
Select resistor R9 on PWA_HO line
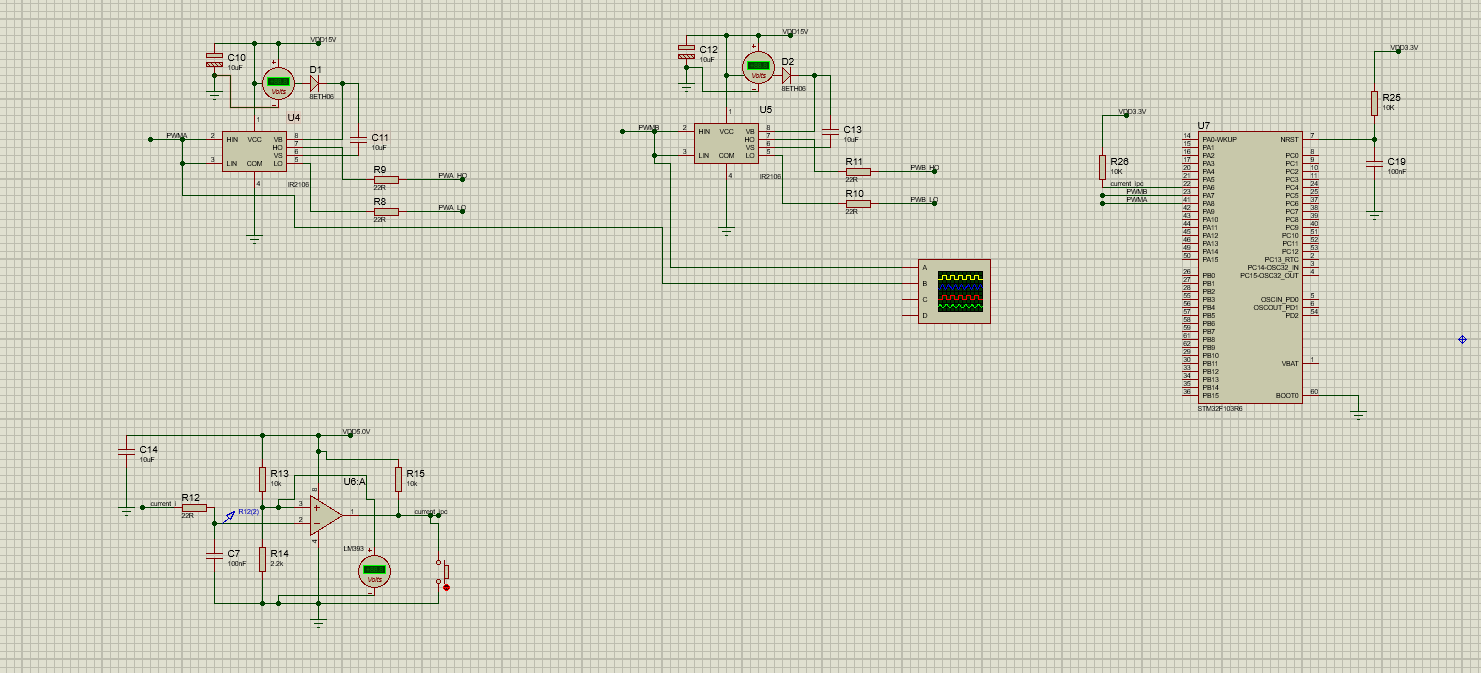386,180
